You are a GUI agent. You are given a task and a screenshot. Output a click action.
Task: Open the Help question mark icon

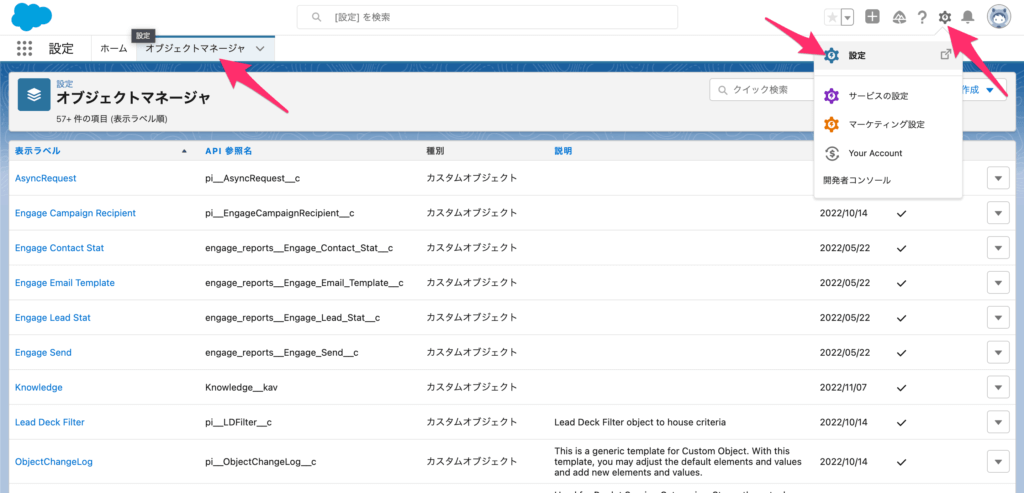(x=922, y=17)
